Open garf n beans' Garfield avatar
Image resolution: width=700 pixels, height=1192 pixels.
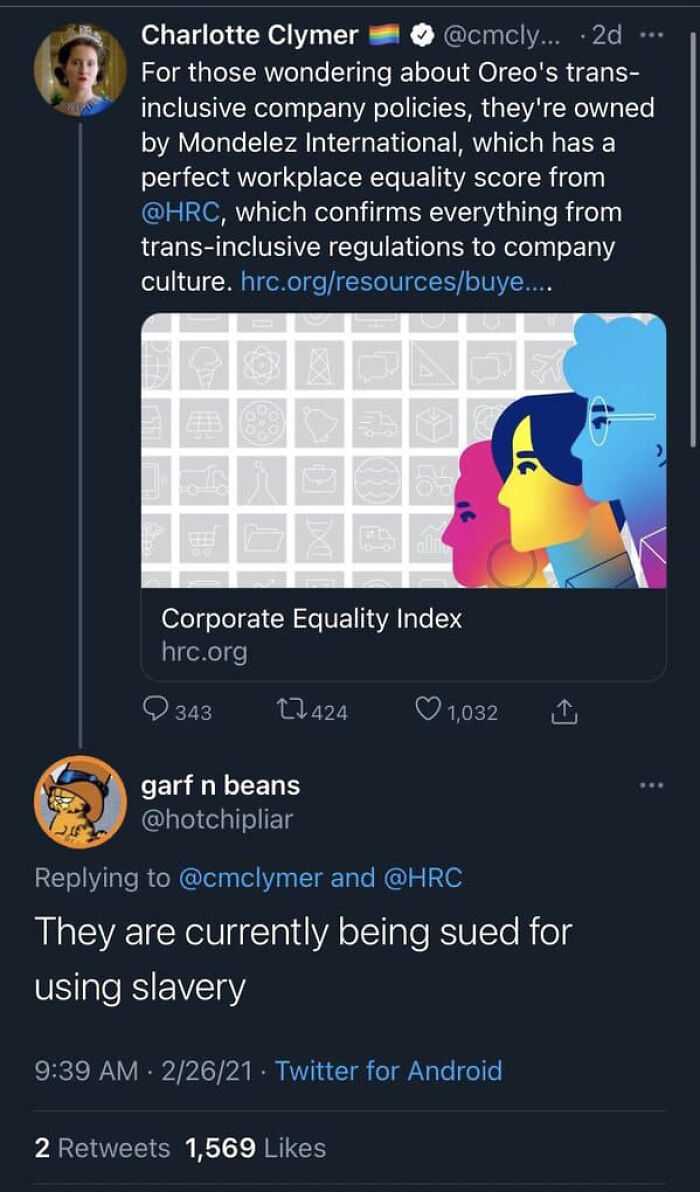80,800
